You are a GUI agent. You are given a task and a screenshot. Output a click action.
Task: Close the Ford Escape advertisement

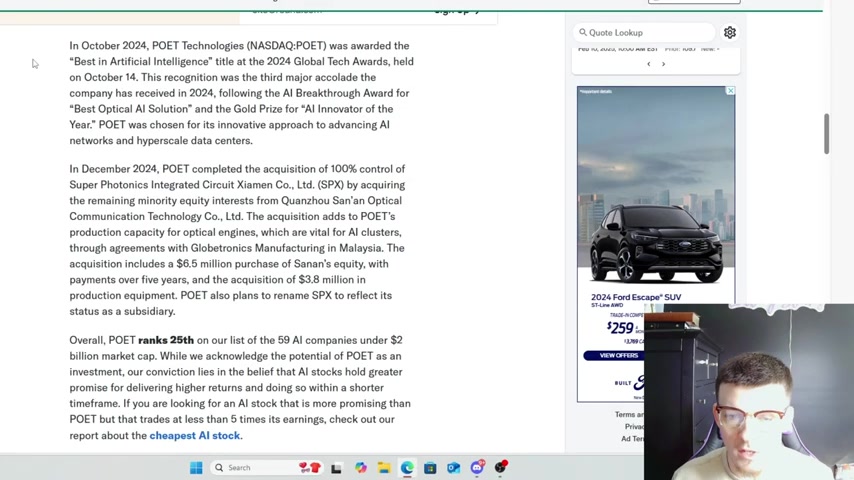tap(730, 91)
